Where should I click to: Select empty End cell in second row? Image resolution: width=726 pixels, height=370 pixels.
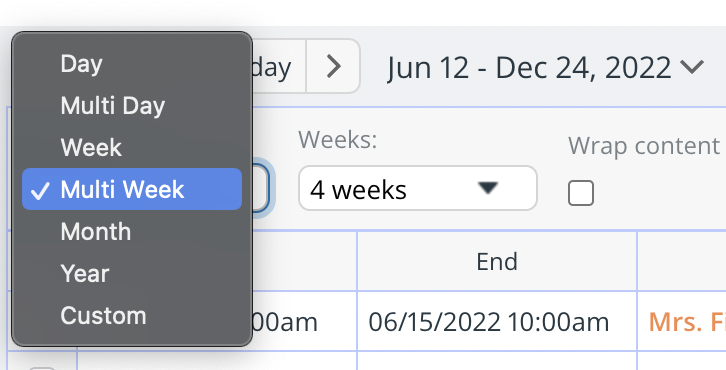click(497, 361)
